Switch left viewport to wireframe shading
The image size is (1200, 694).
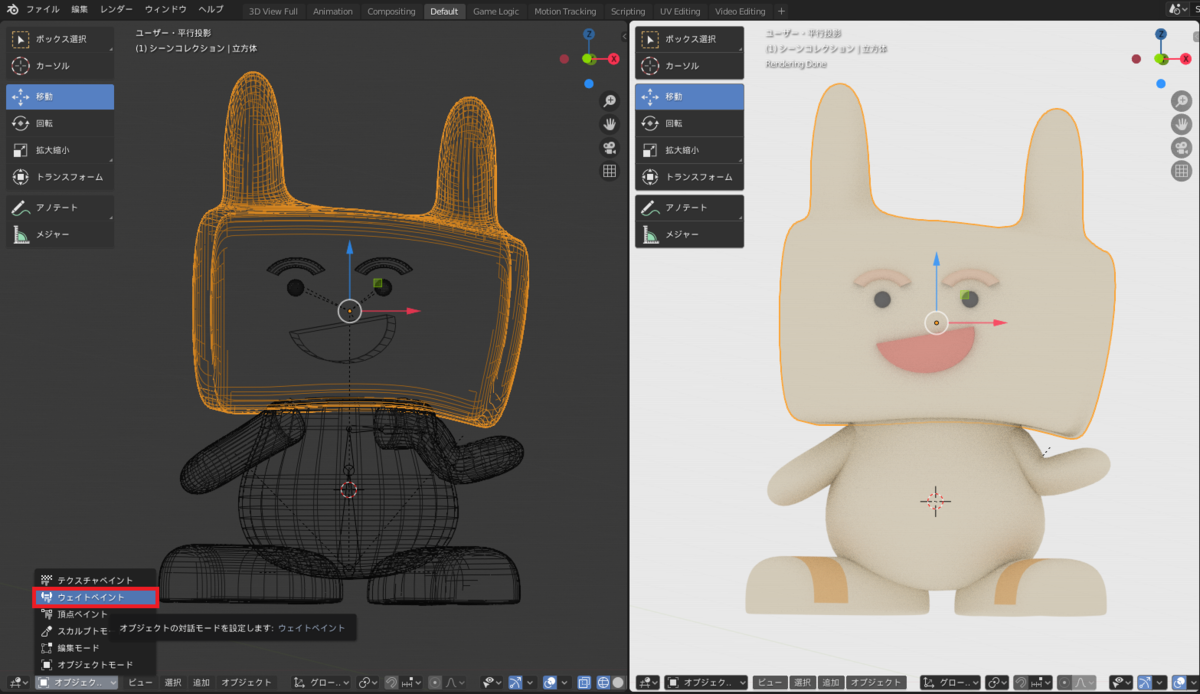click(x=603, y=683)
